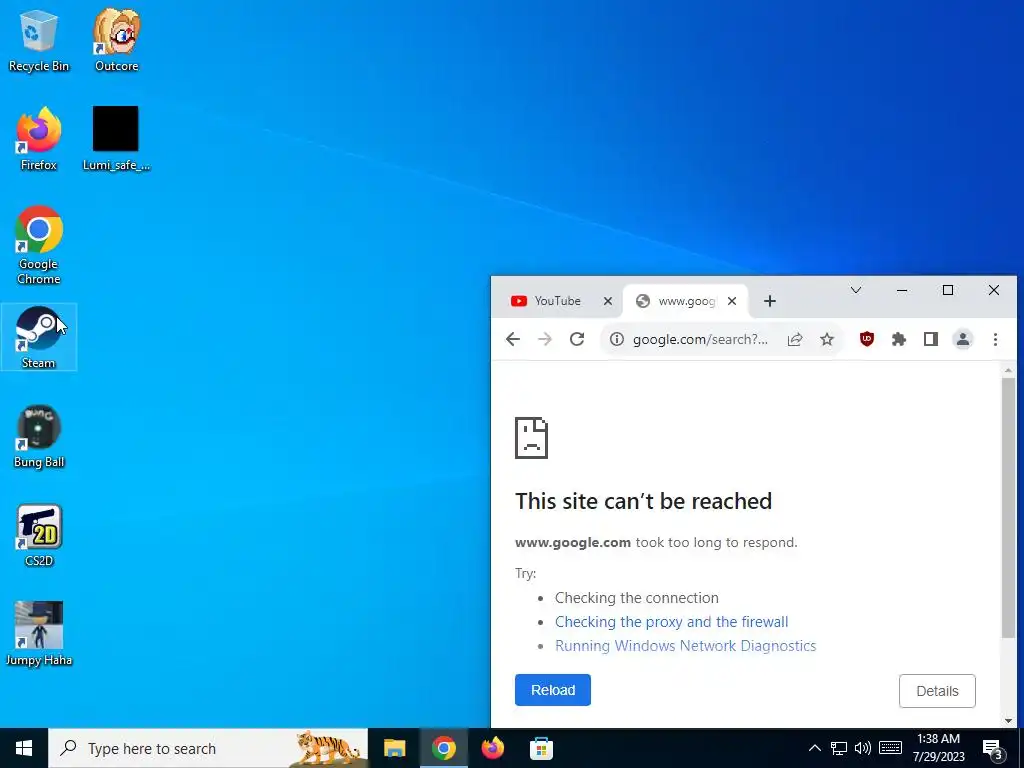Select the Firefox desktop shortcut
The height and width of the screenshot is (768, 1024).
[x=39, y=140]
